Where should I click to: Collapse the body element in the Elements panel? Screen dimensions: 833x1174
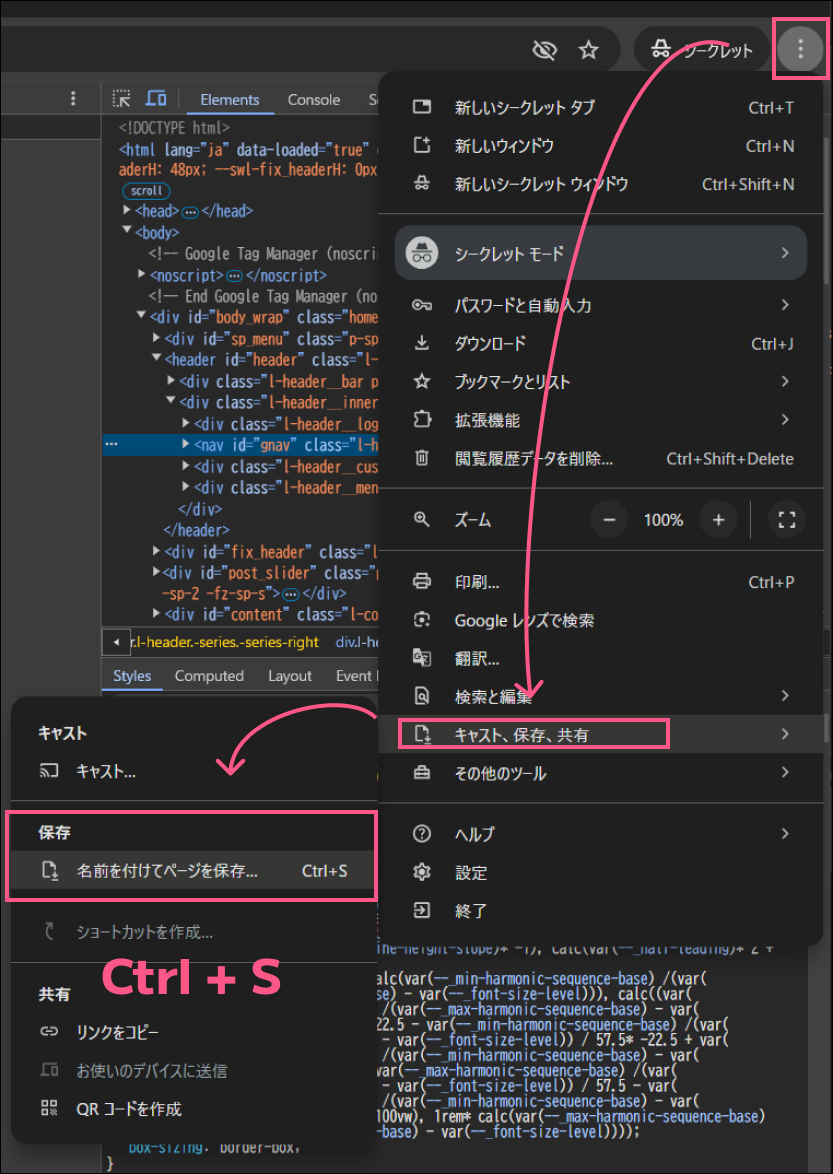[127, 232]
